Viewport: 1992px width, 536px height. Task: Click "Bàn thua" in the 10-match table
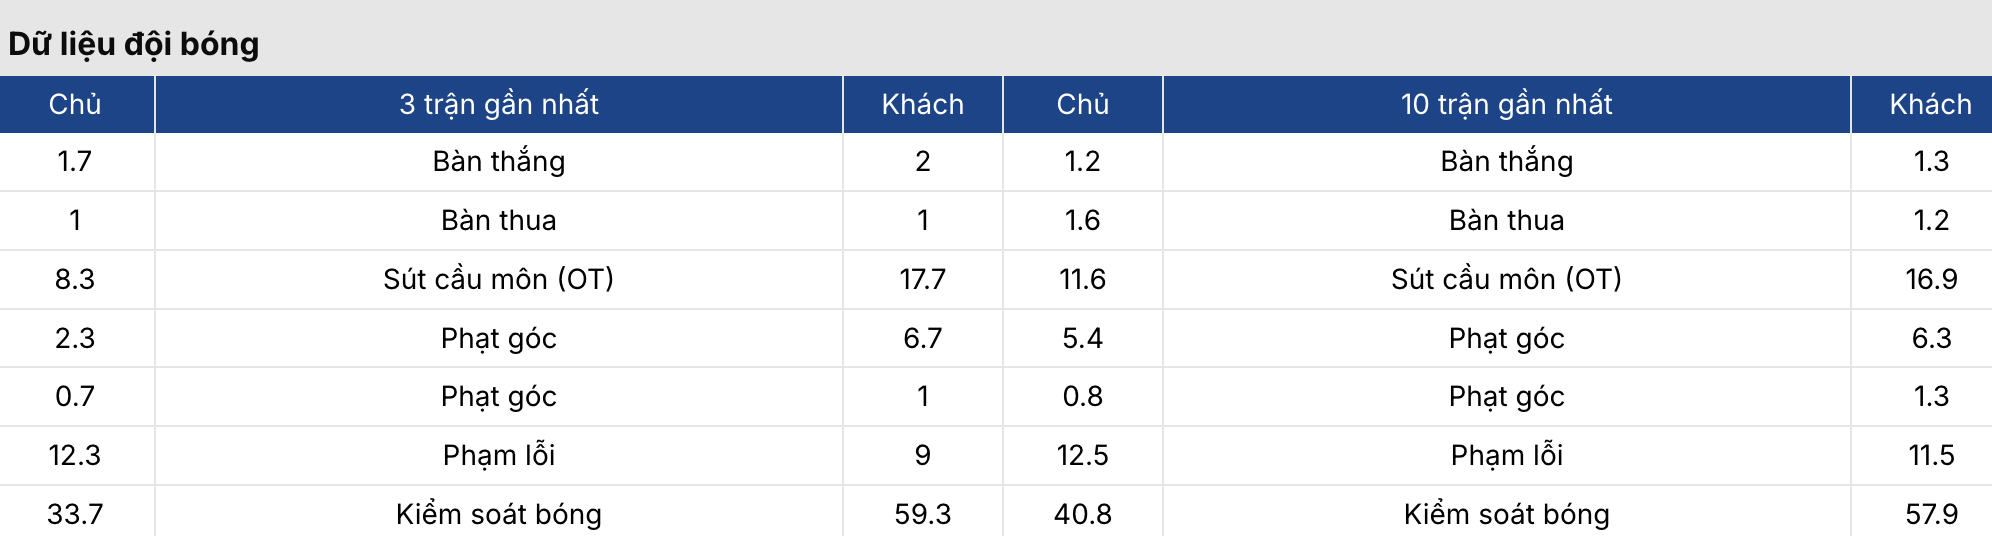point(1506,220)
